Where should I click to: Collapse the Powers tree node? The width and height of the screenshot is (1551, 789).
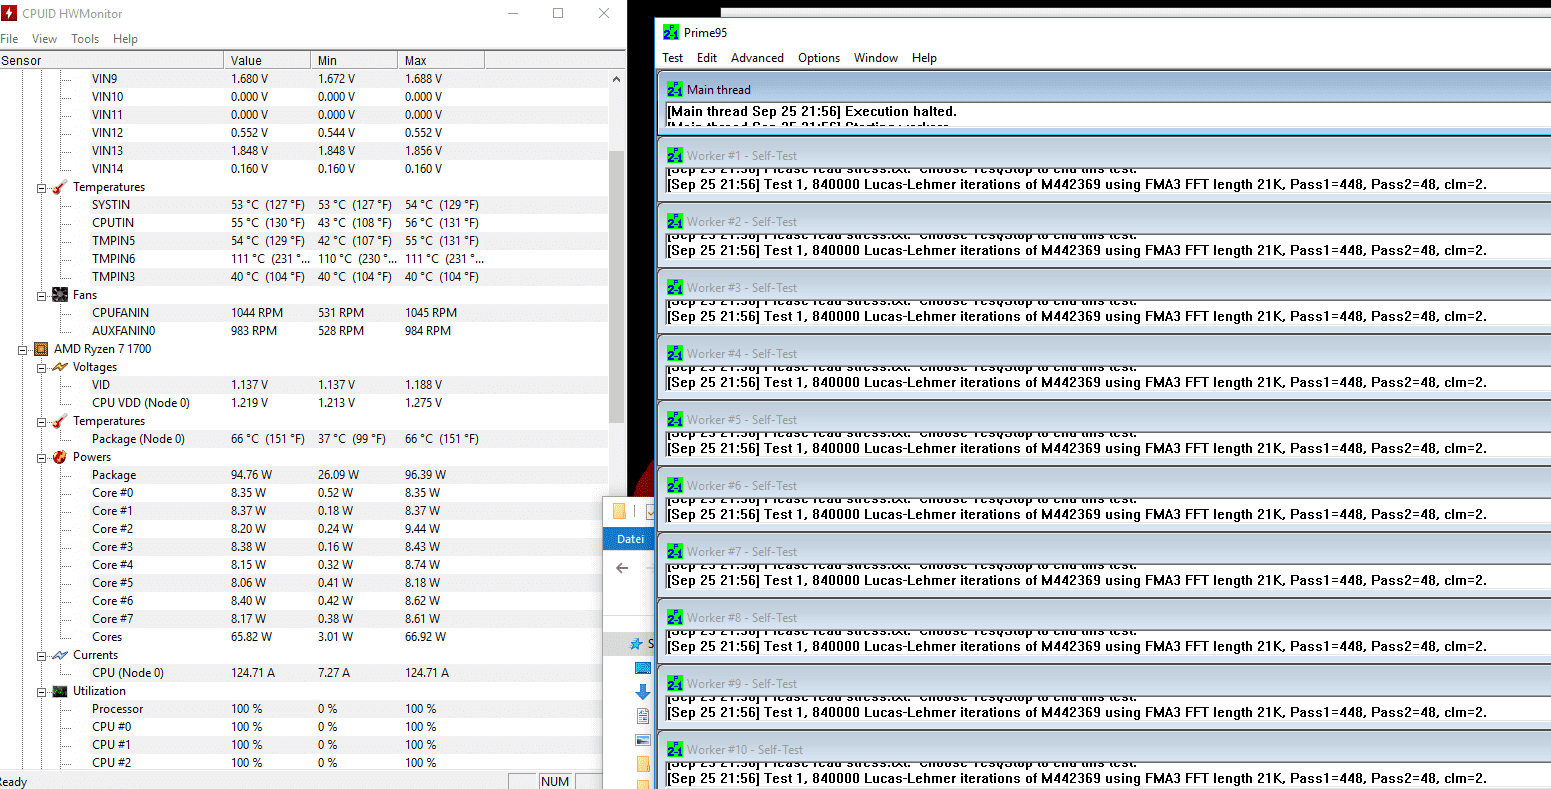coord(42,457)
